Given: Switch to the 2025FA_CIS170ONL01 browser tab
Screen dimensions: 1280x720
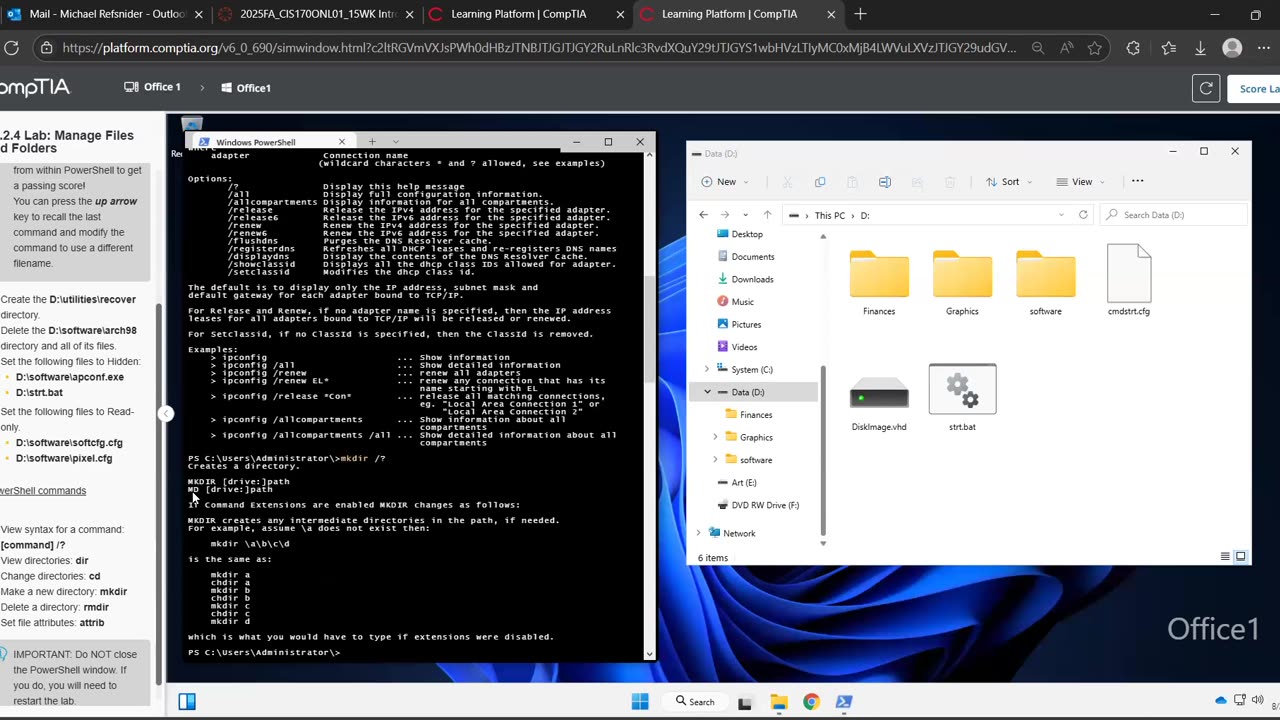Looking at the screenshot, I should click(316, 14).
